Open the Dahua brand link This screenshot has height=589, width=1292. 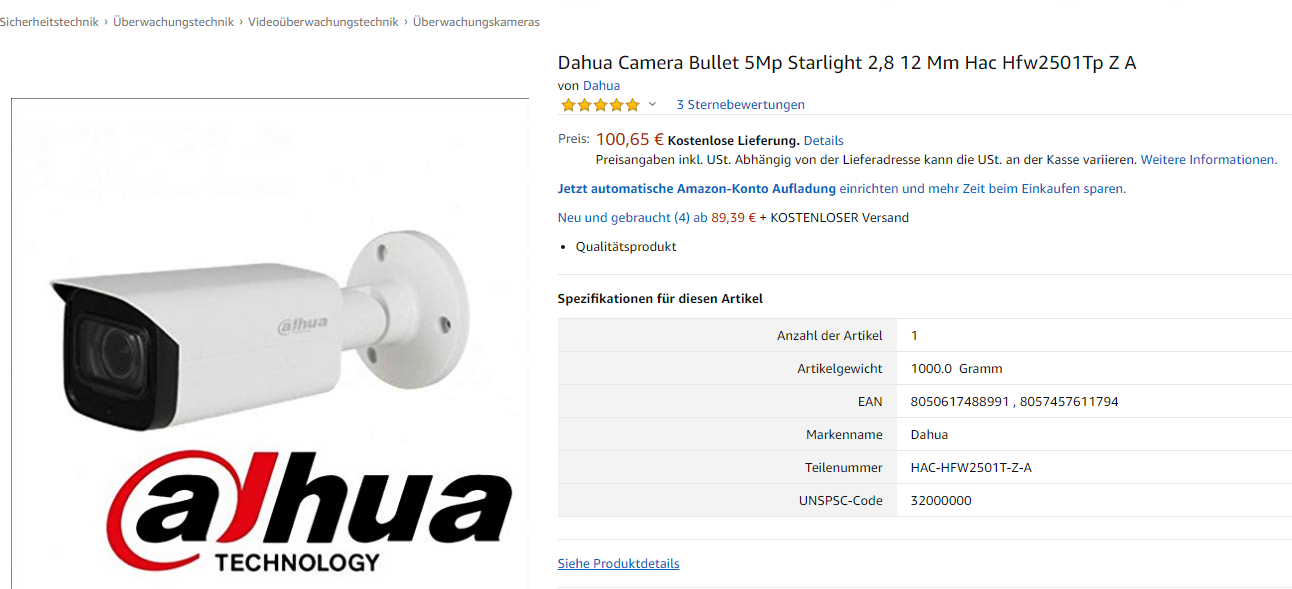click(x=601, y=86)
